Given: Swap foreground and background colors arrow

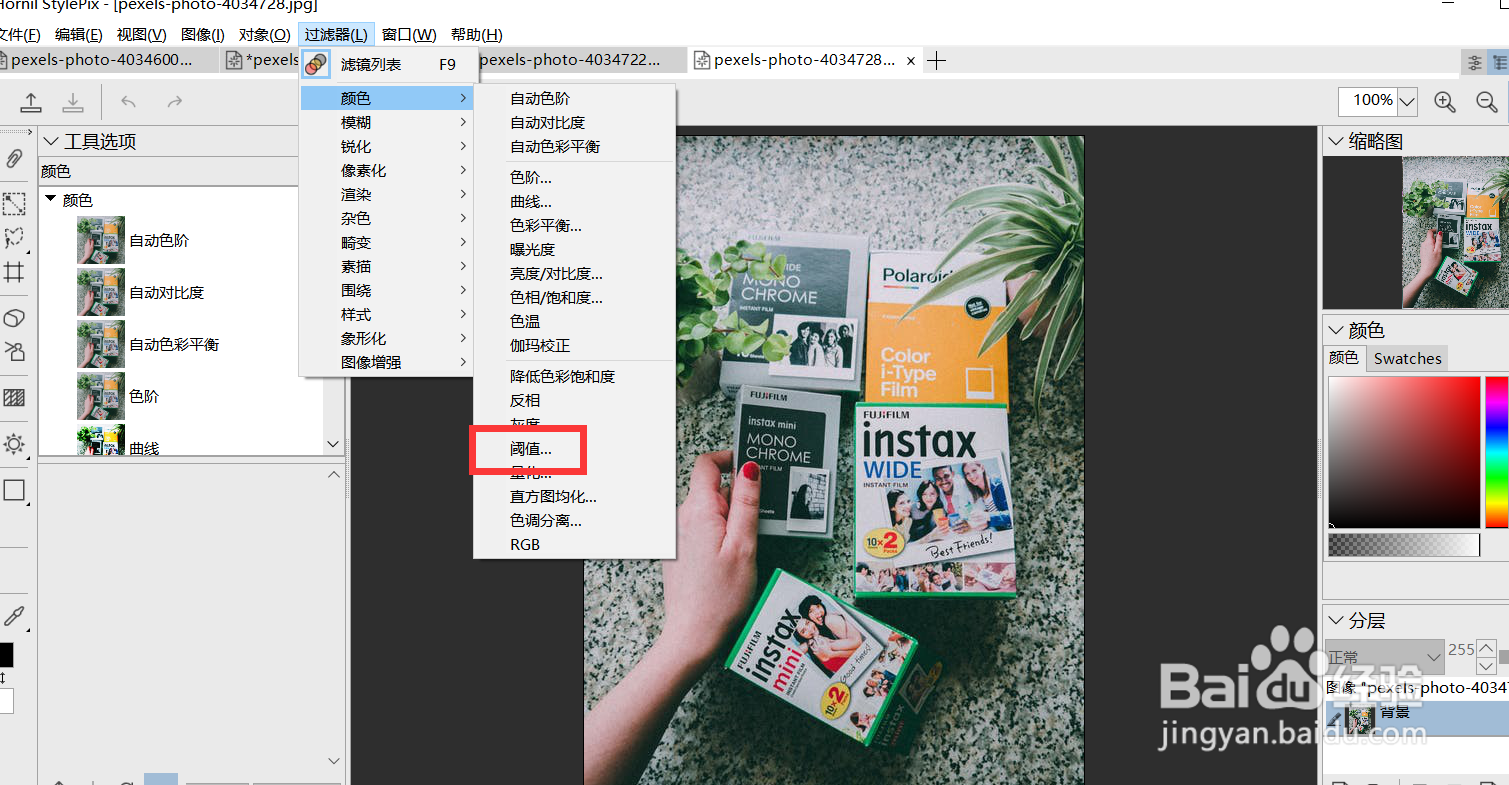Looking at the screenshot, I should pos(4,678).
